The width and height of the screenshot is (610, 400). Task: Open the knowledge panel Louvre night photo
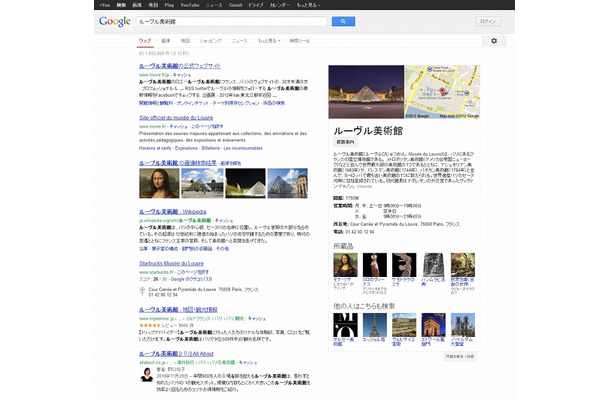pyautogui.click(x=366, y=92)
